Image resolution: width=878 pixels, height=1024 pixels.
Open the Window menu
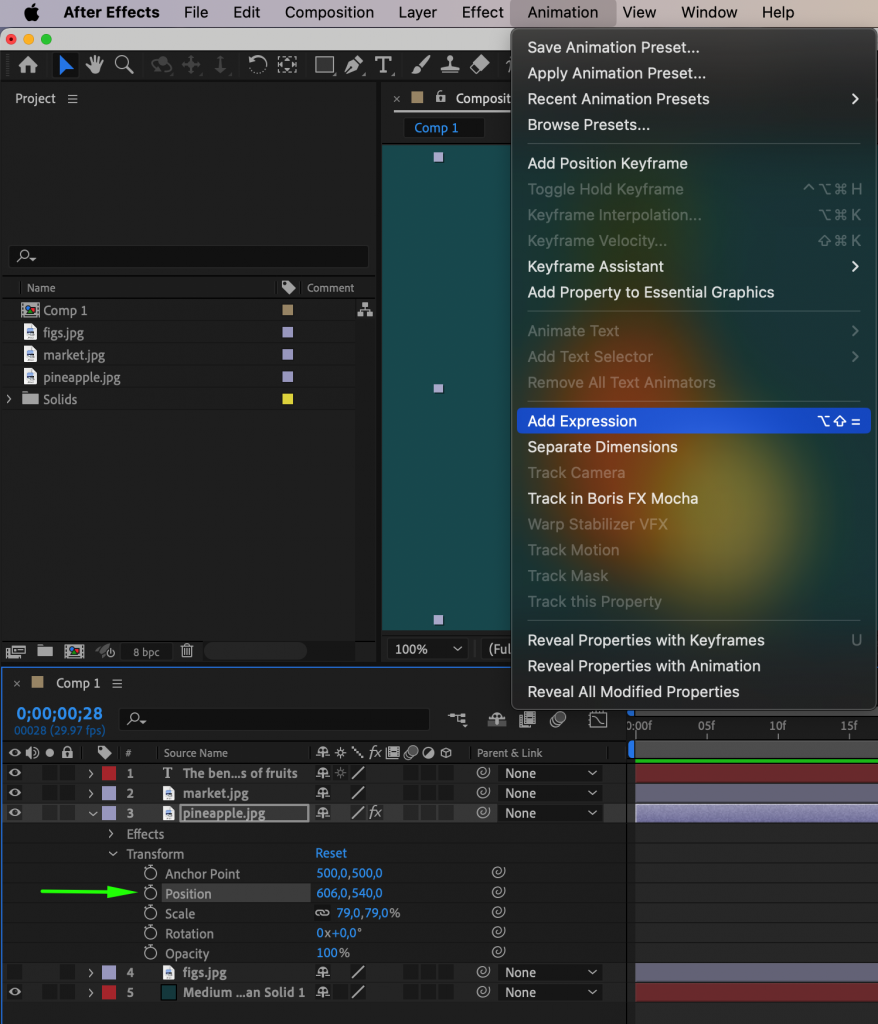(709, 12)
